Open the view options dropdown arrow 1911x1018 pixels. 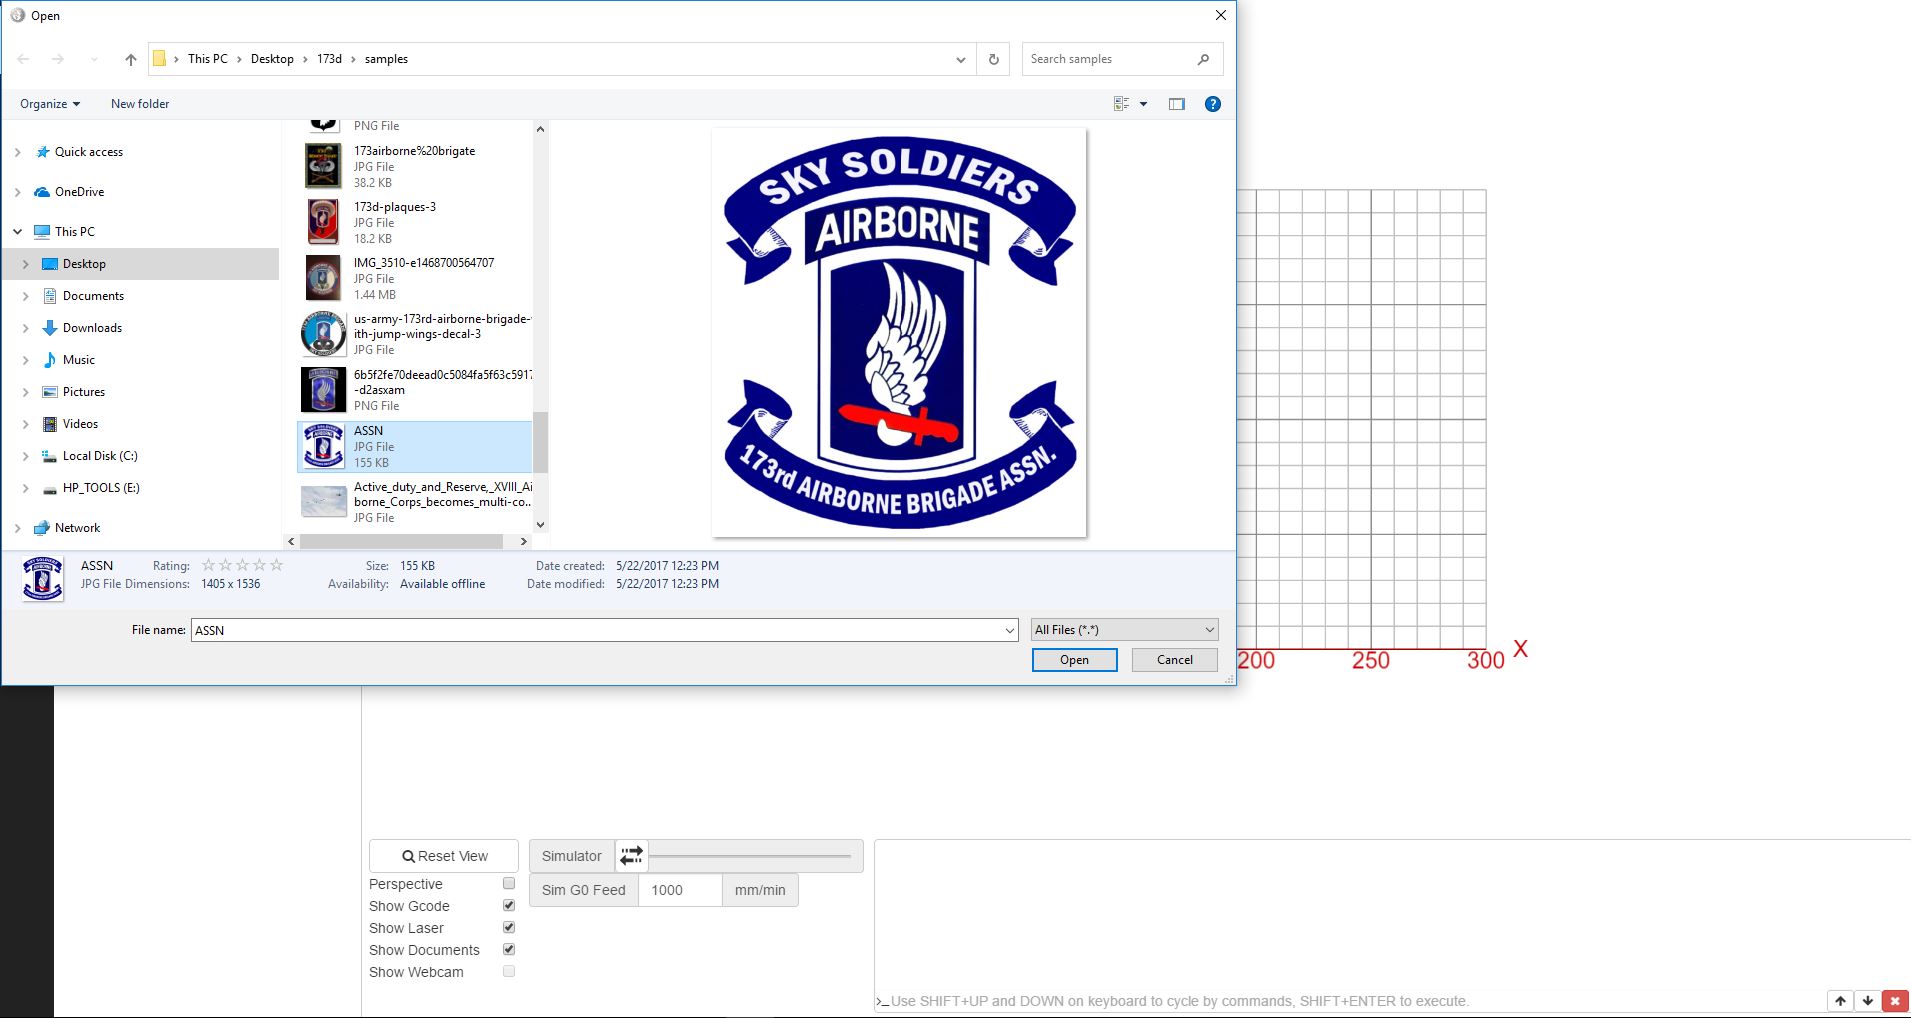pyautogui.click(x=1143, y=104)
